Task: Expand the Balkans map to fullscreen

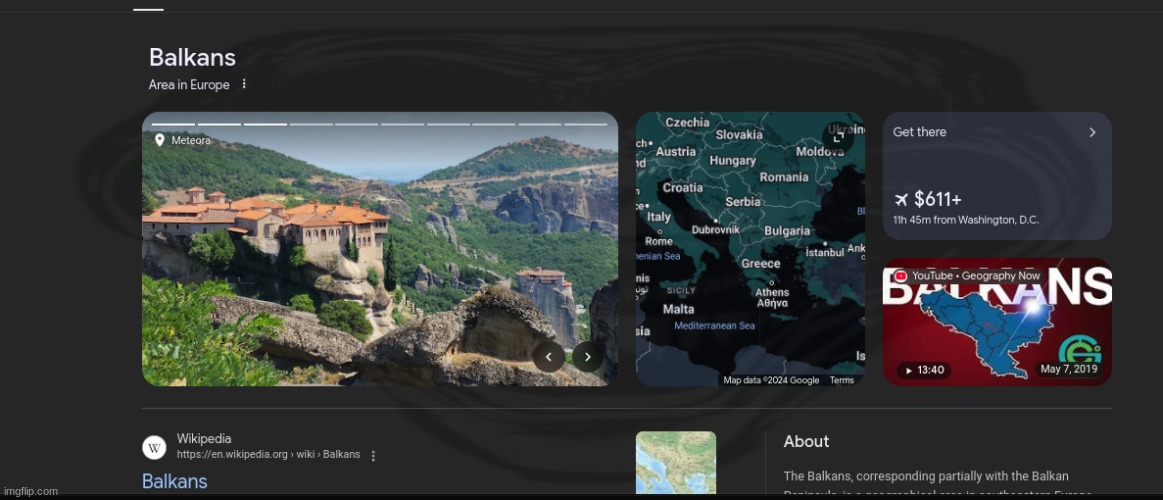Action: [837, 137]
